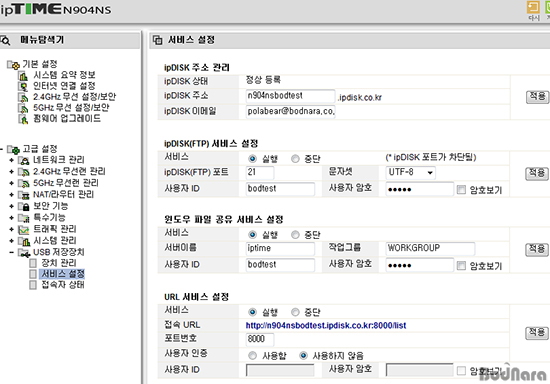Expand the 보안 기능 node

click(12, 207)
